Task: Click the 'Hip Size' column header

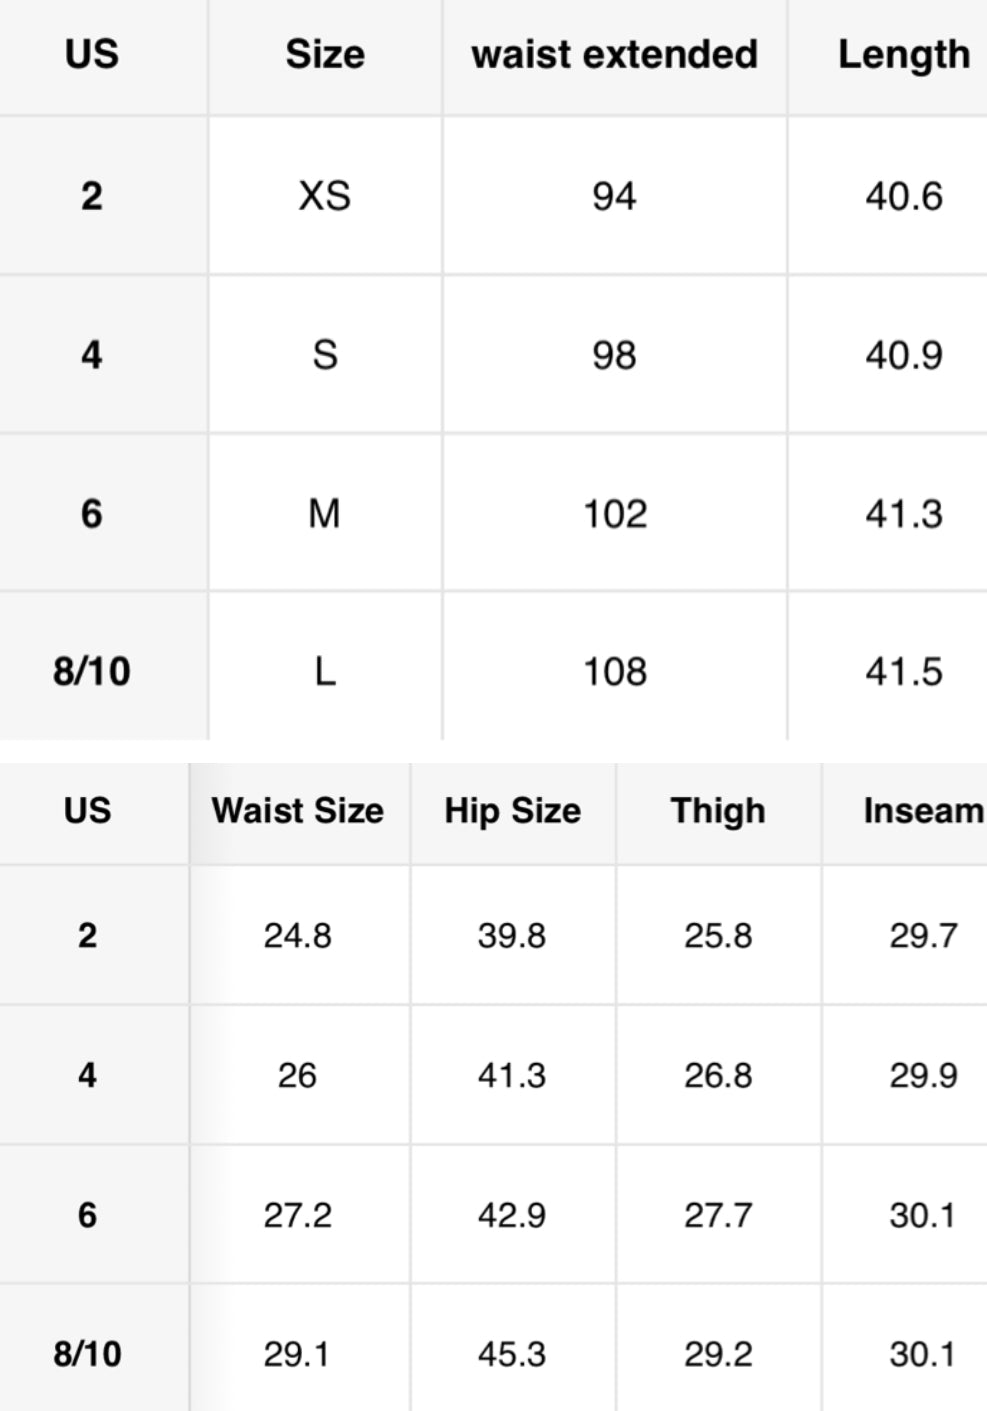Action: click(x=512, y=810)
